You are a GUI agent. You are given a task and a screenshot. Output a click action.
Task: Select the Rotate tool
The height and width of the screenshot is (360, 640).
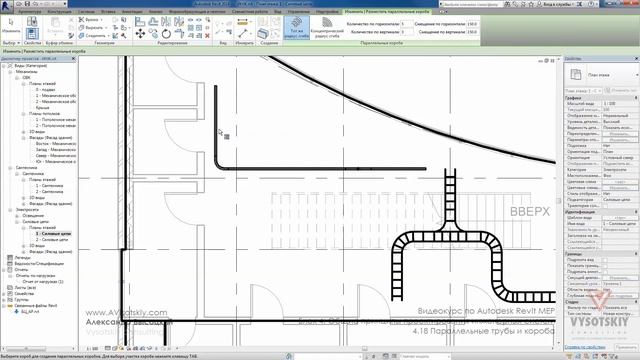click(166, 33)
